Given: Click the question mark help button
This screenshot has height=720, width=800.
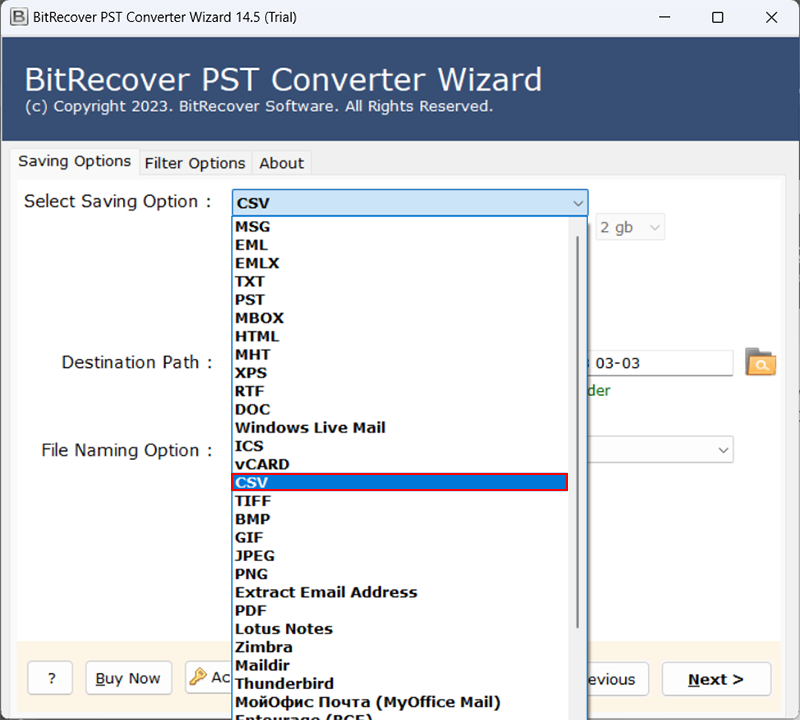Looking at the screenshot, I should coord(50,678).
